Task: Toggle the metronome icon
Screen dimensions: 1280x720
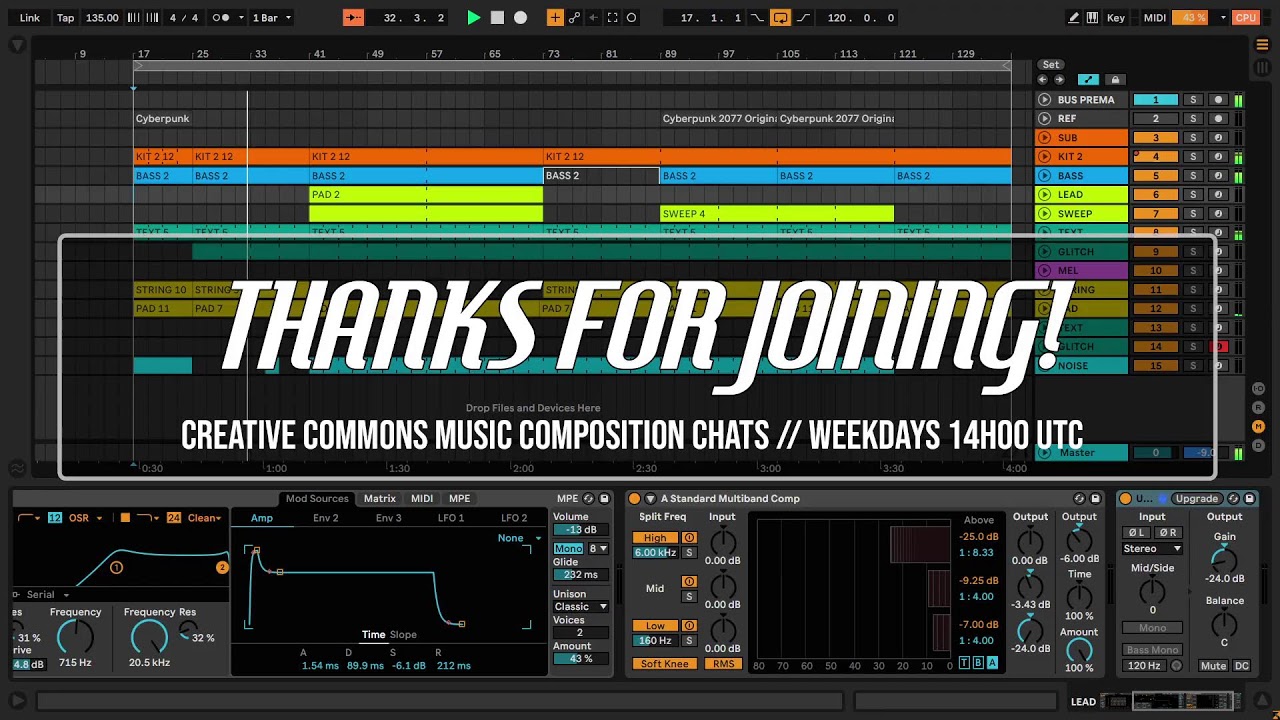Action: [x=221, y=18]
